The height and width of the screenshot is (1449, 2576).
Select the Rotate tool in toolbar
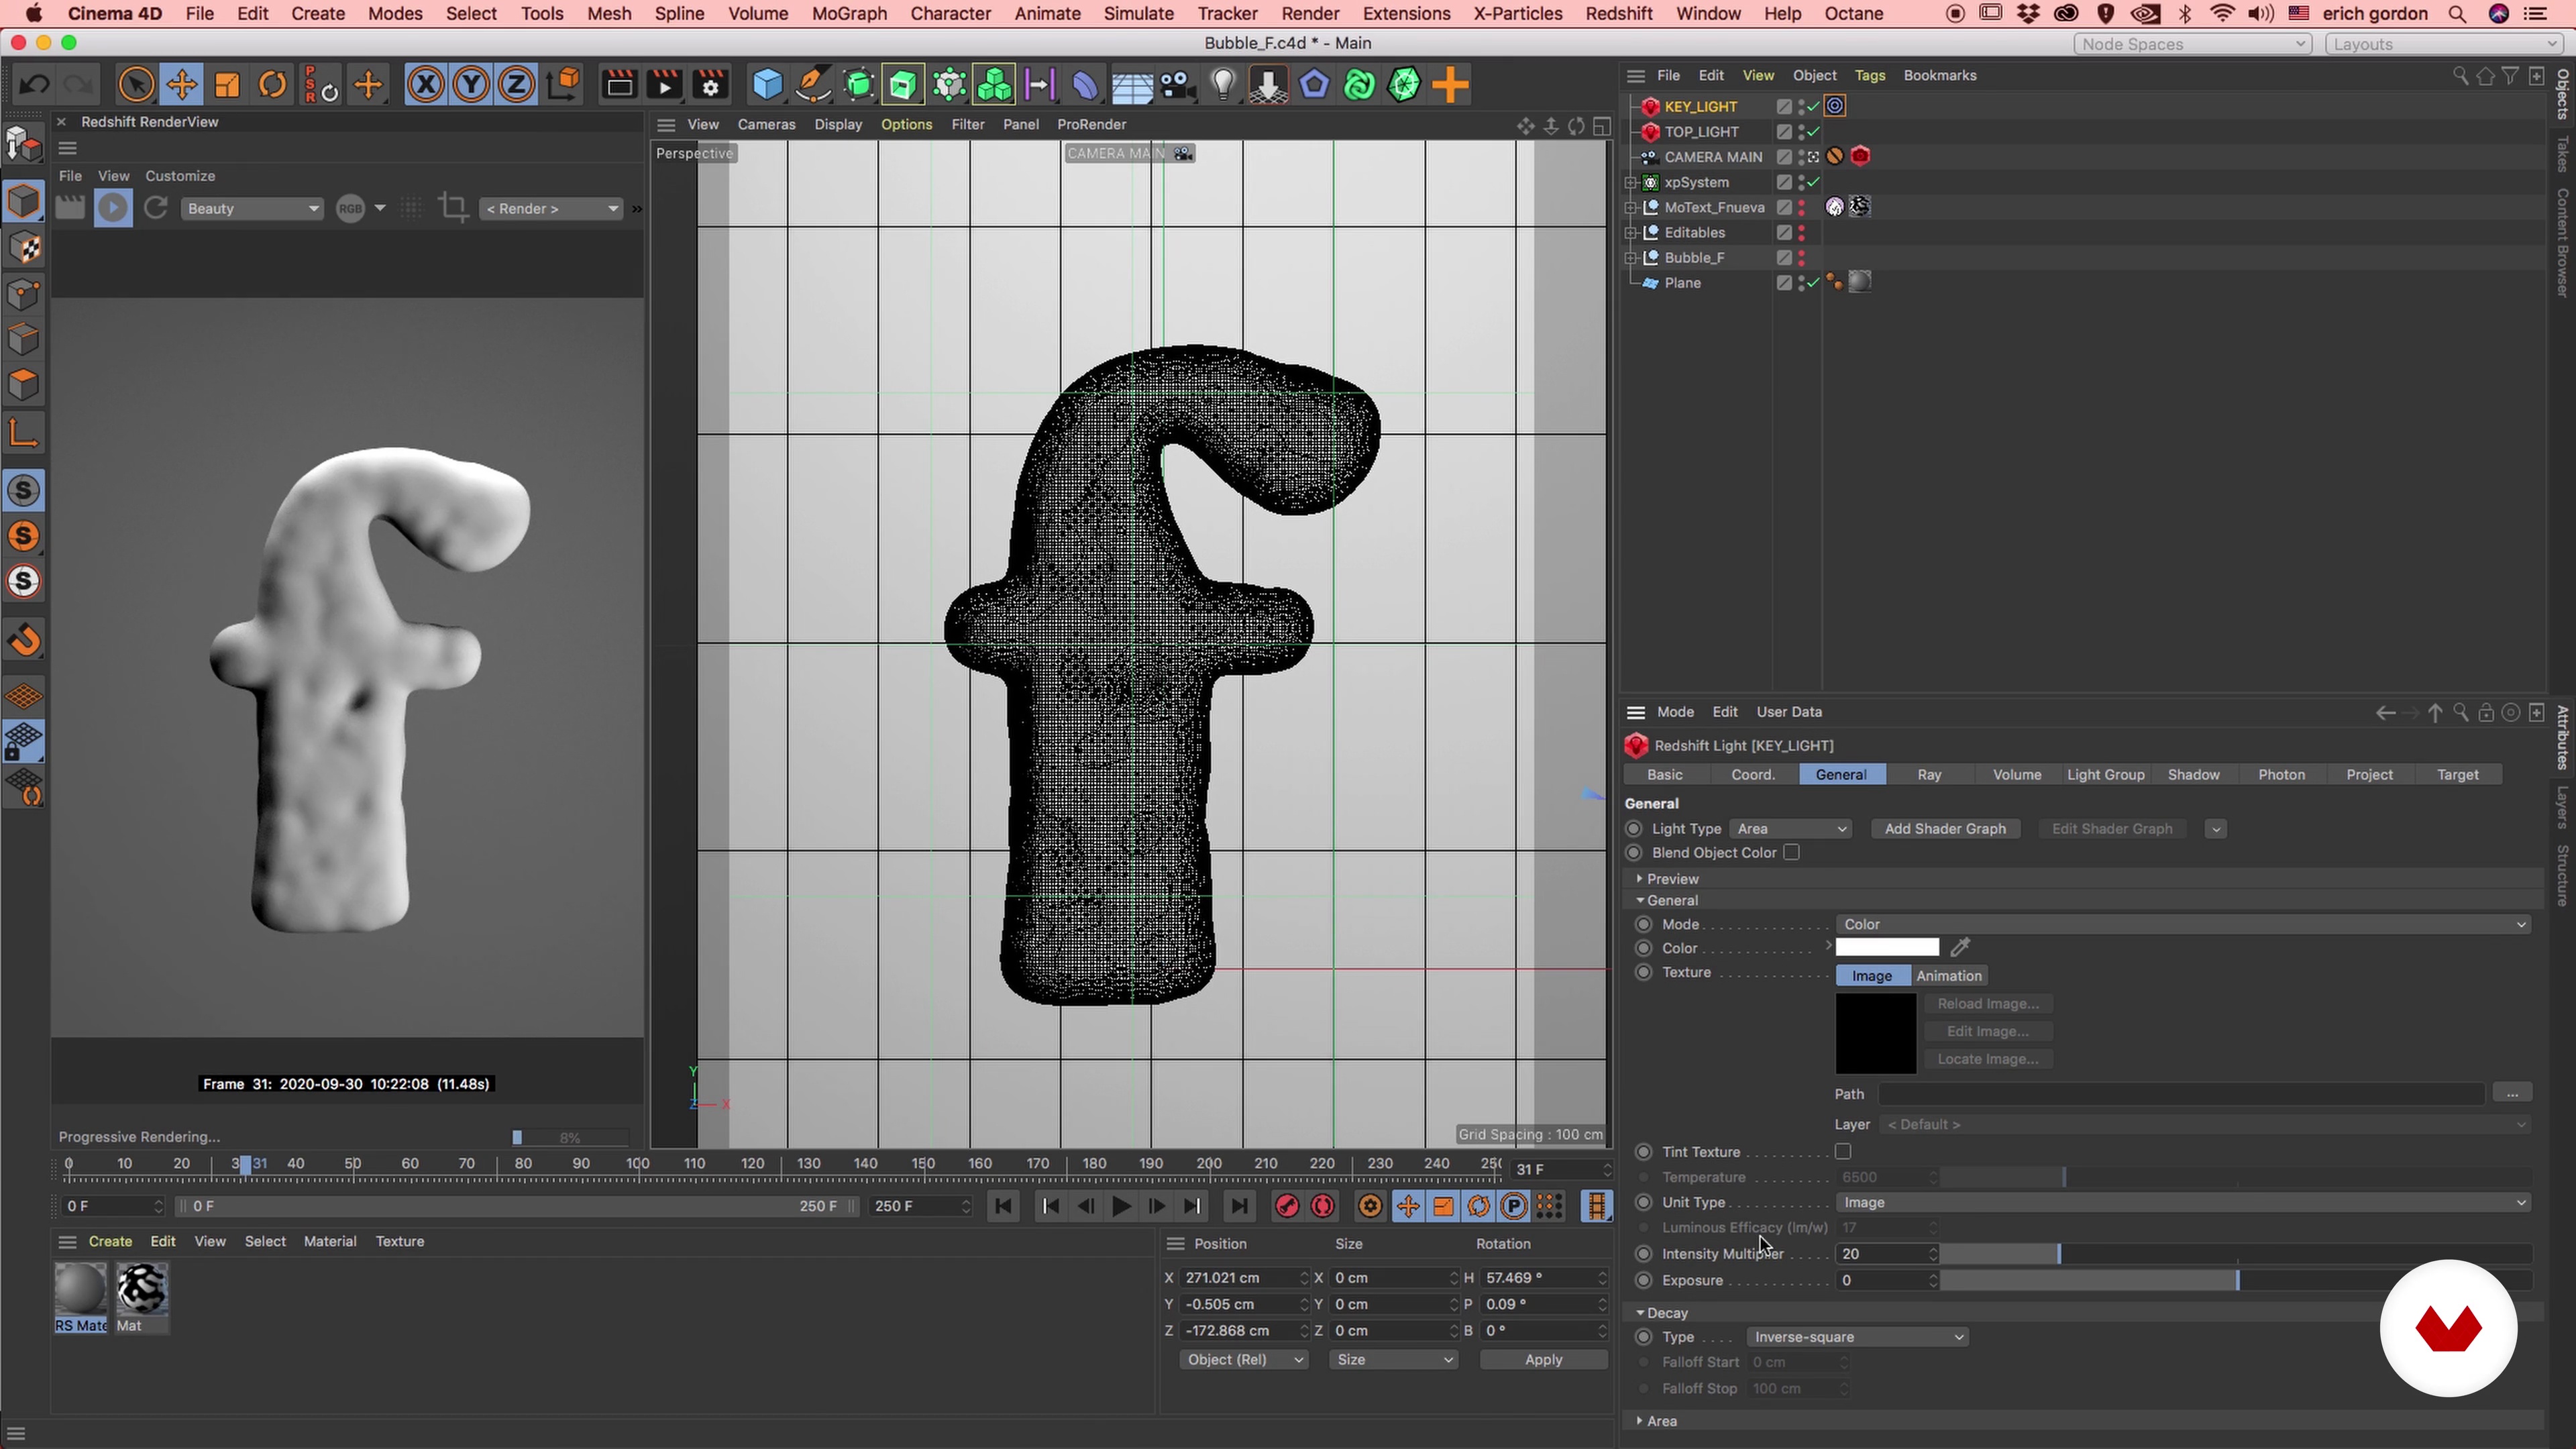(x=272, y=85)
